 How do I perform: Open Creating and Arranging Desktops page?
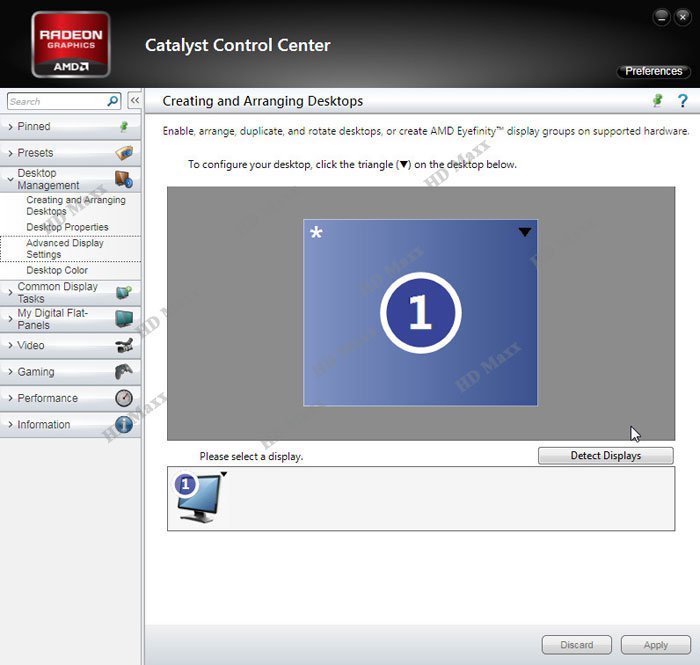[x=75, y=205]
